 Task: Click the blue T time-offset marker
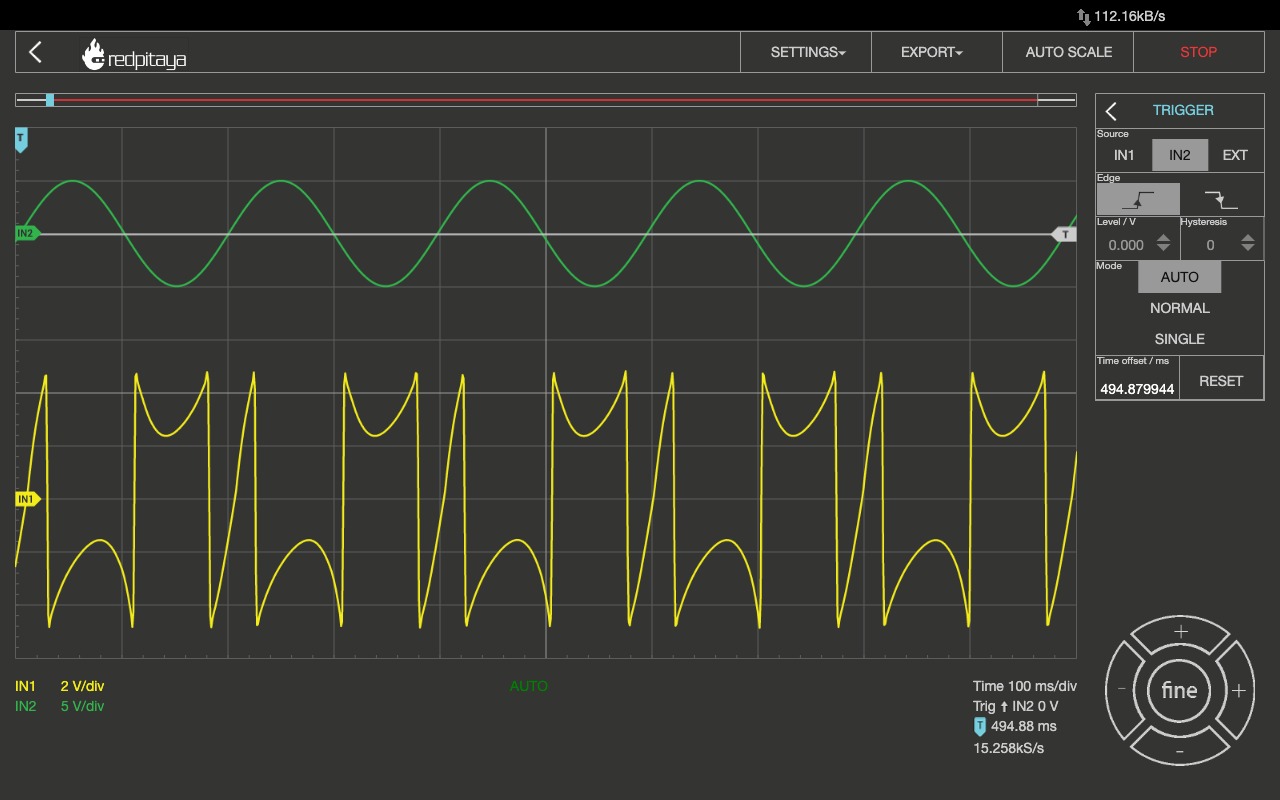(21, 140)
